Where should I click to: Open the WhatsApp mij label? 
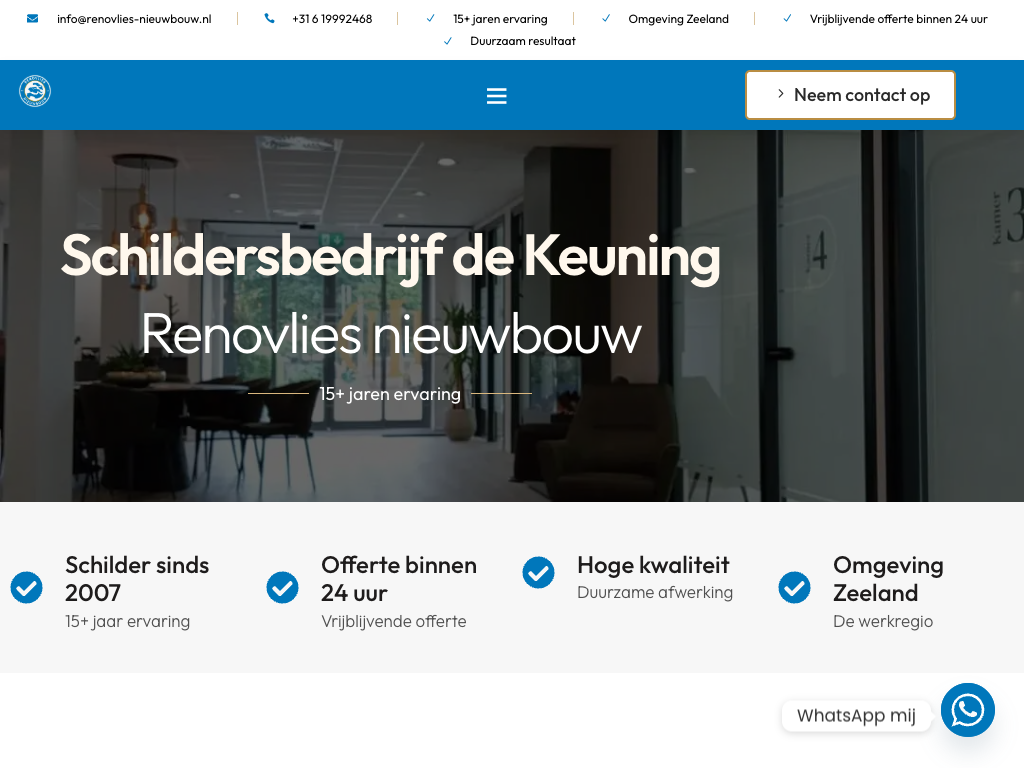(856, 715)
